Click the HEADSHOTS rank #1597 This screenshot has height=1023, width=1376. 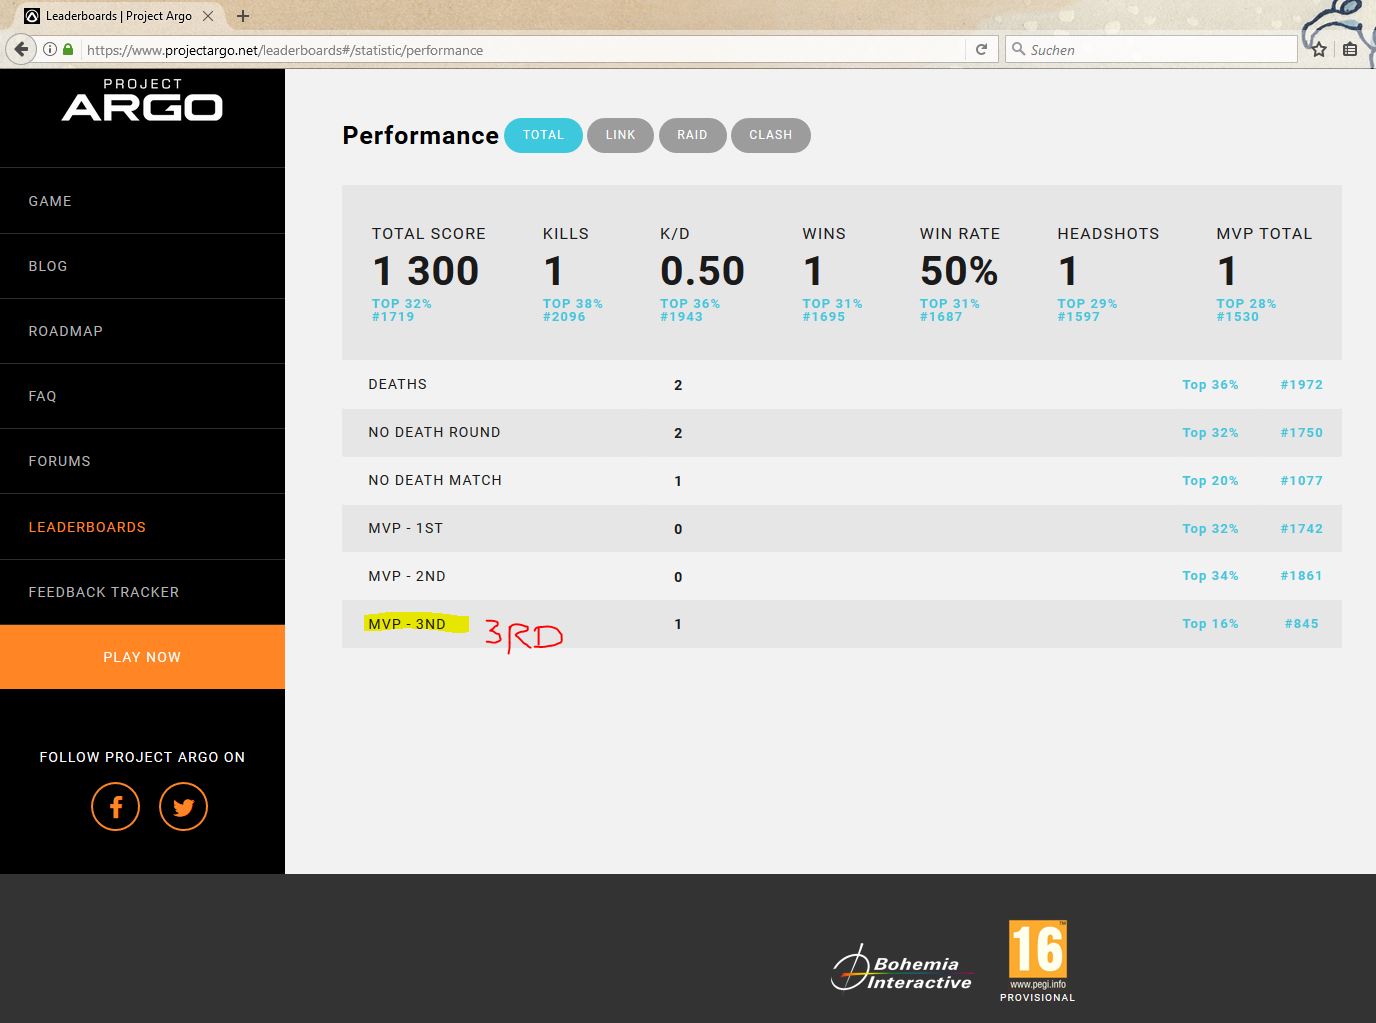tap(1079, 317)
